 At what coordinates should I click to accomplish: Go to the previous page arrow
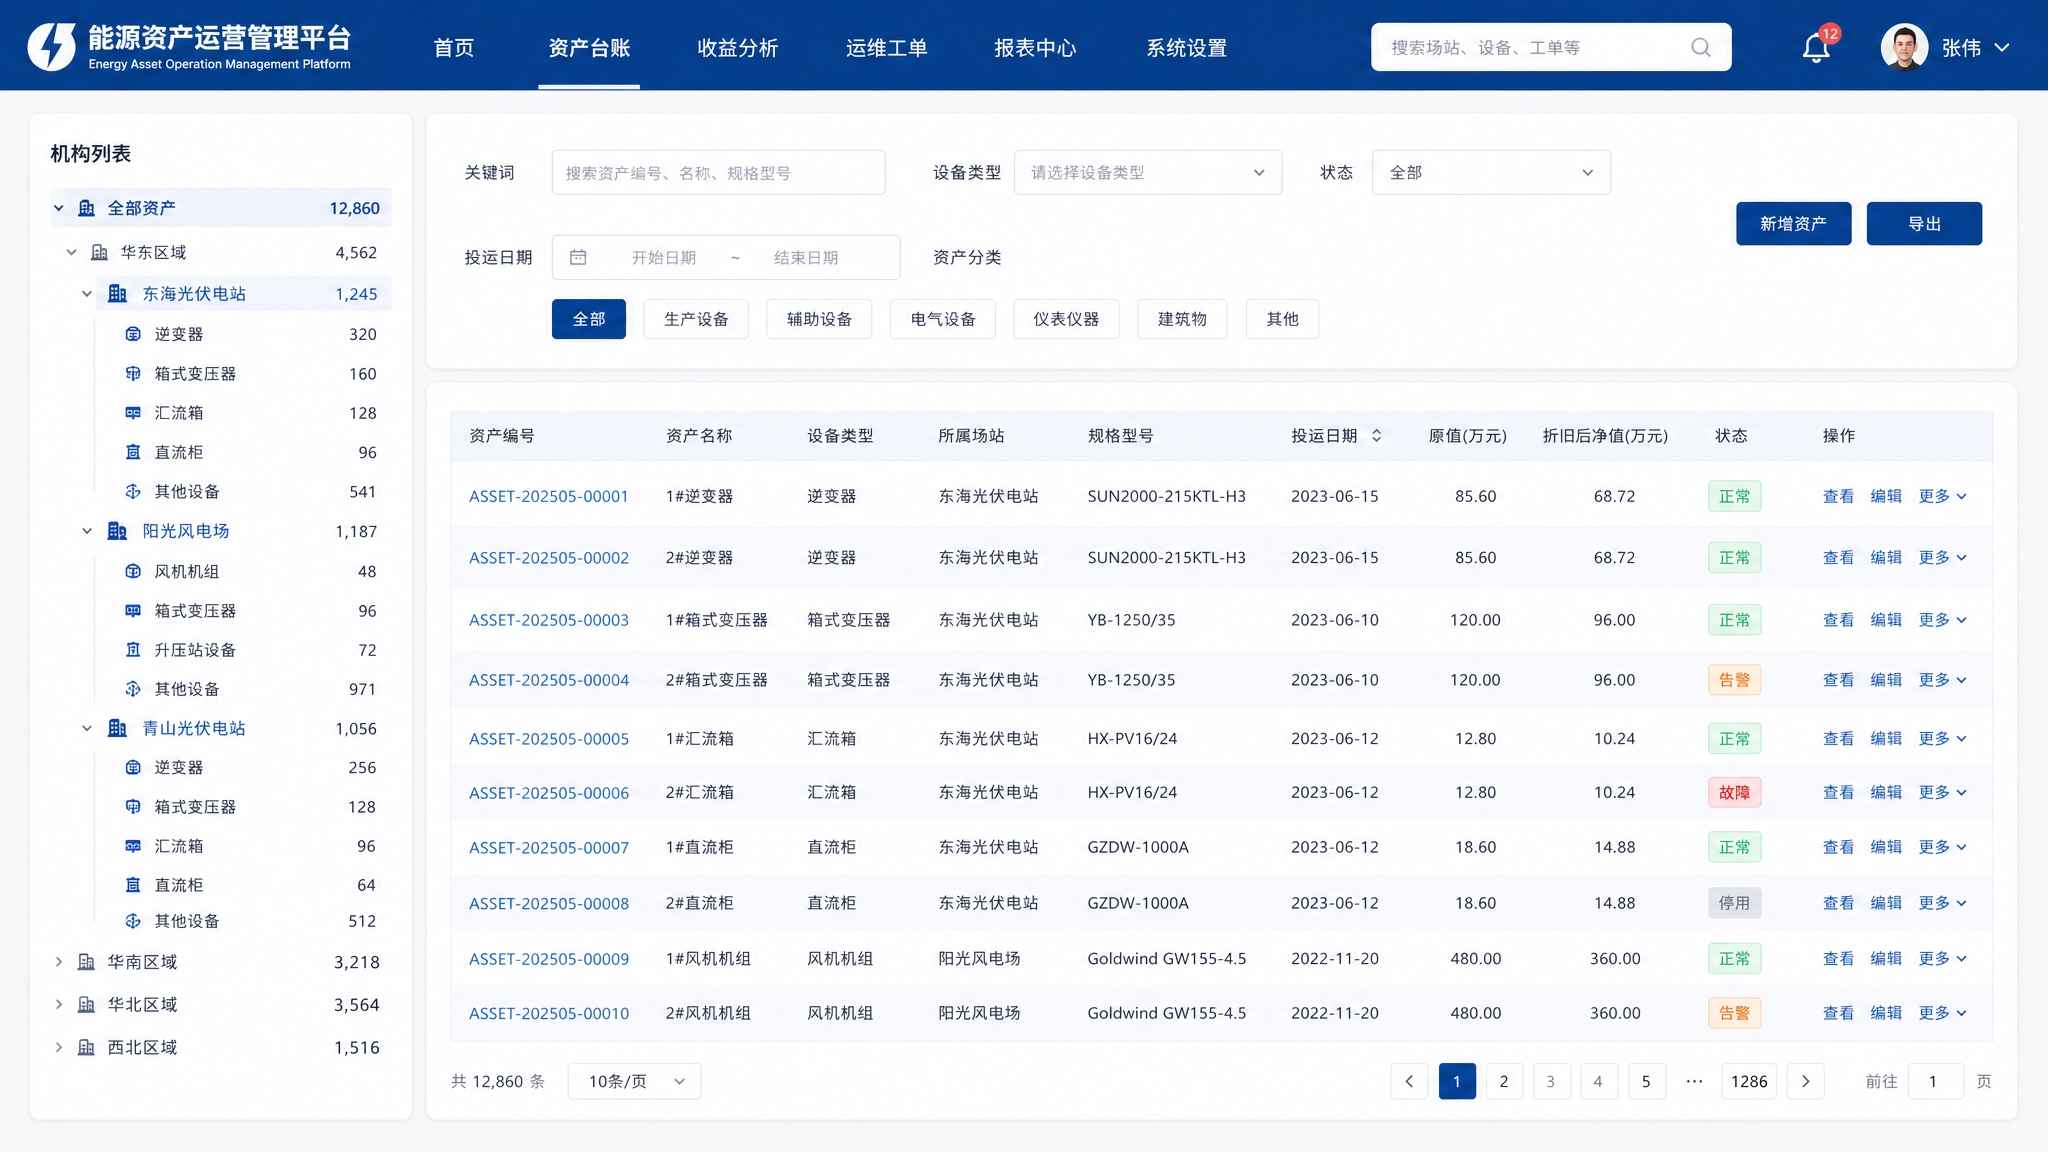click(1409, 1081)
